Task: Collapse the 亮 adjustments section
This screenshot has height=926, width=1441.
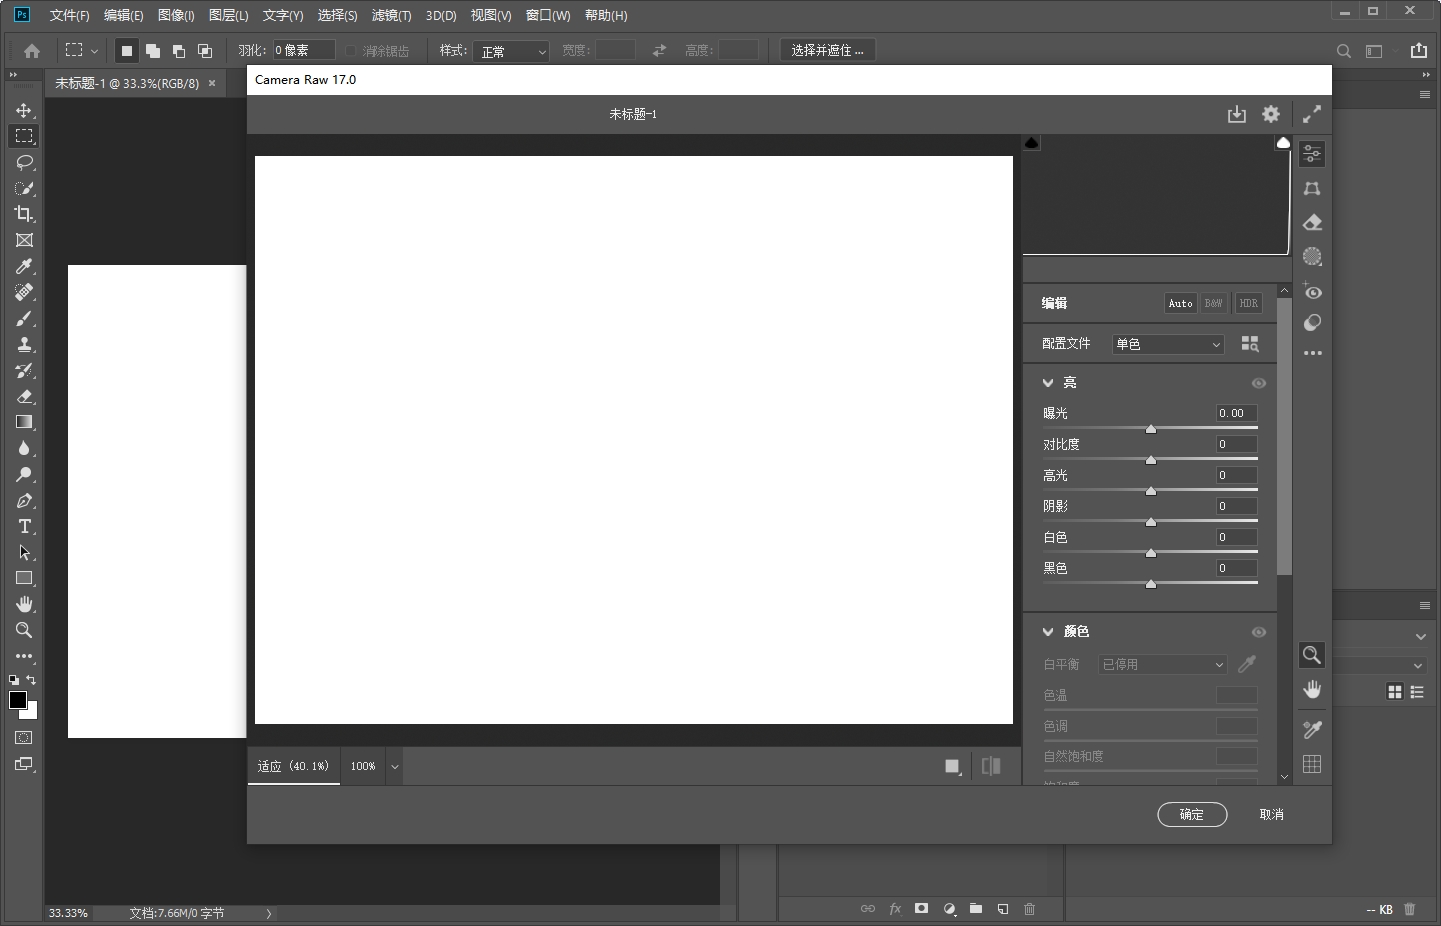Action: pos(1046,382)
